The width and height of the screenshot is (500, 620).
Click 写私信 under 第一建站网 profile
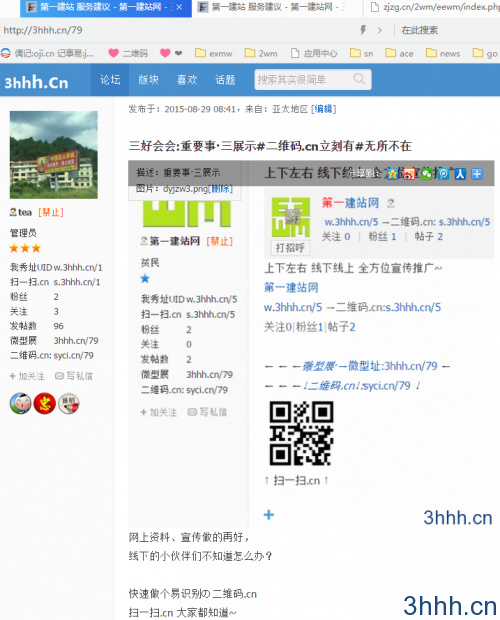(207, 412)
